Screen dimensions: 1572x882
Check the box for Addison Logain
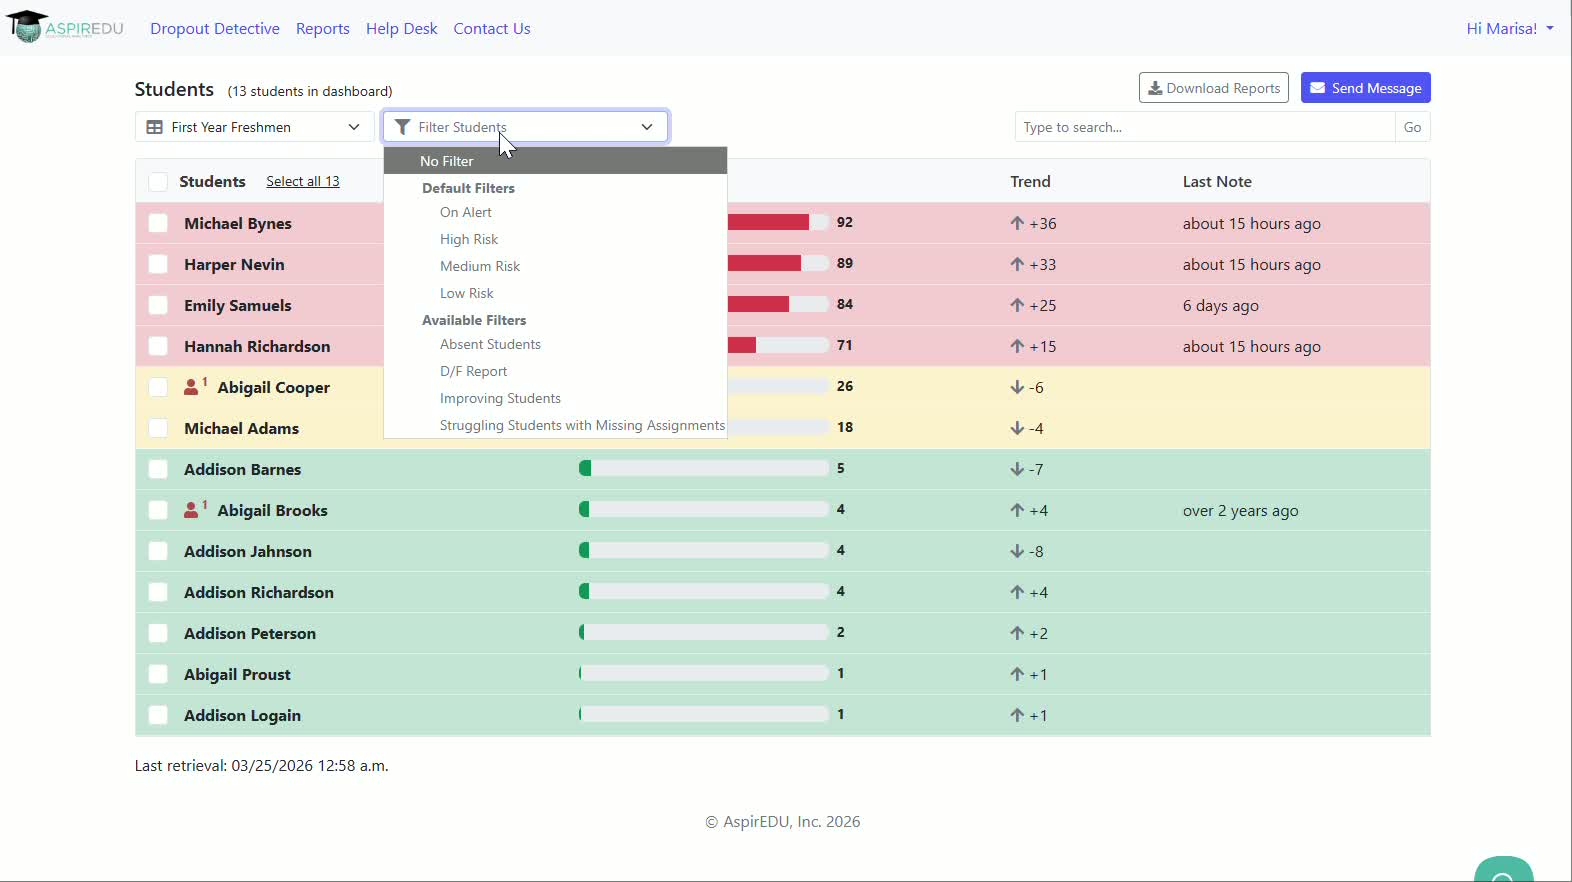(158, 715)
